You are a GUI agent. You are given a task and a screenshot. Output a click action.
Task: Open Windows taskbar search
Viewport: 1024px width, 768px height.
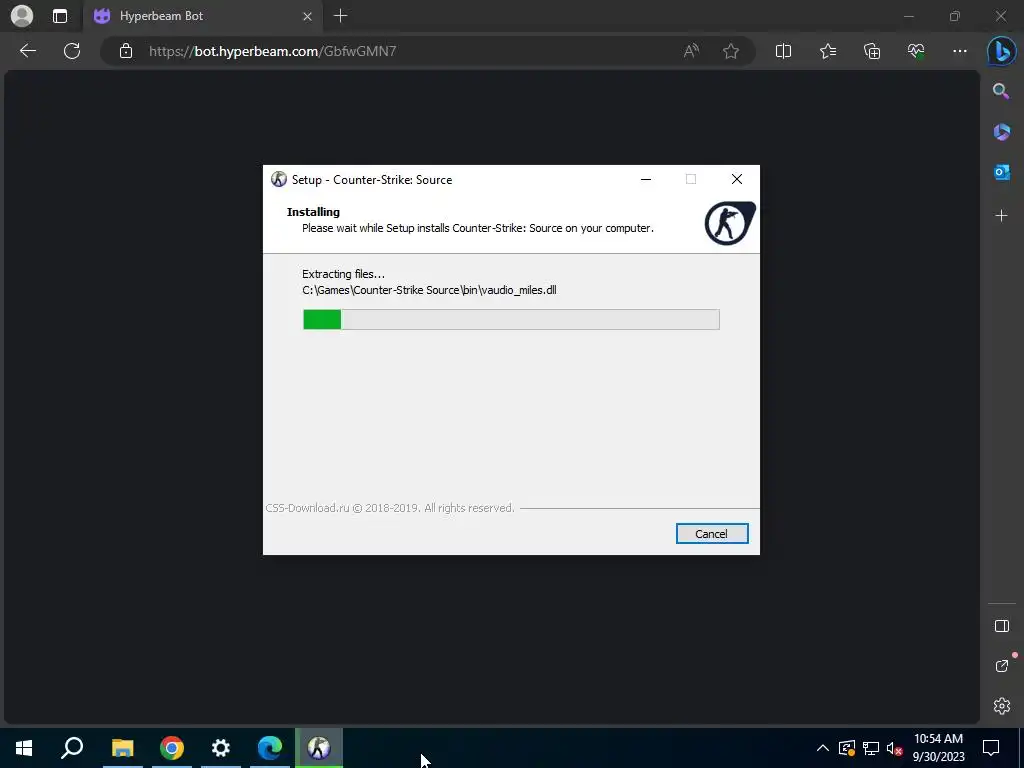[x=72, y=748]
